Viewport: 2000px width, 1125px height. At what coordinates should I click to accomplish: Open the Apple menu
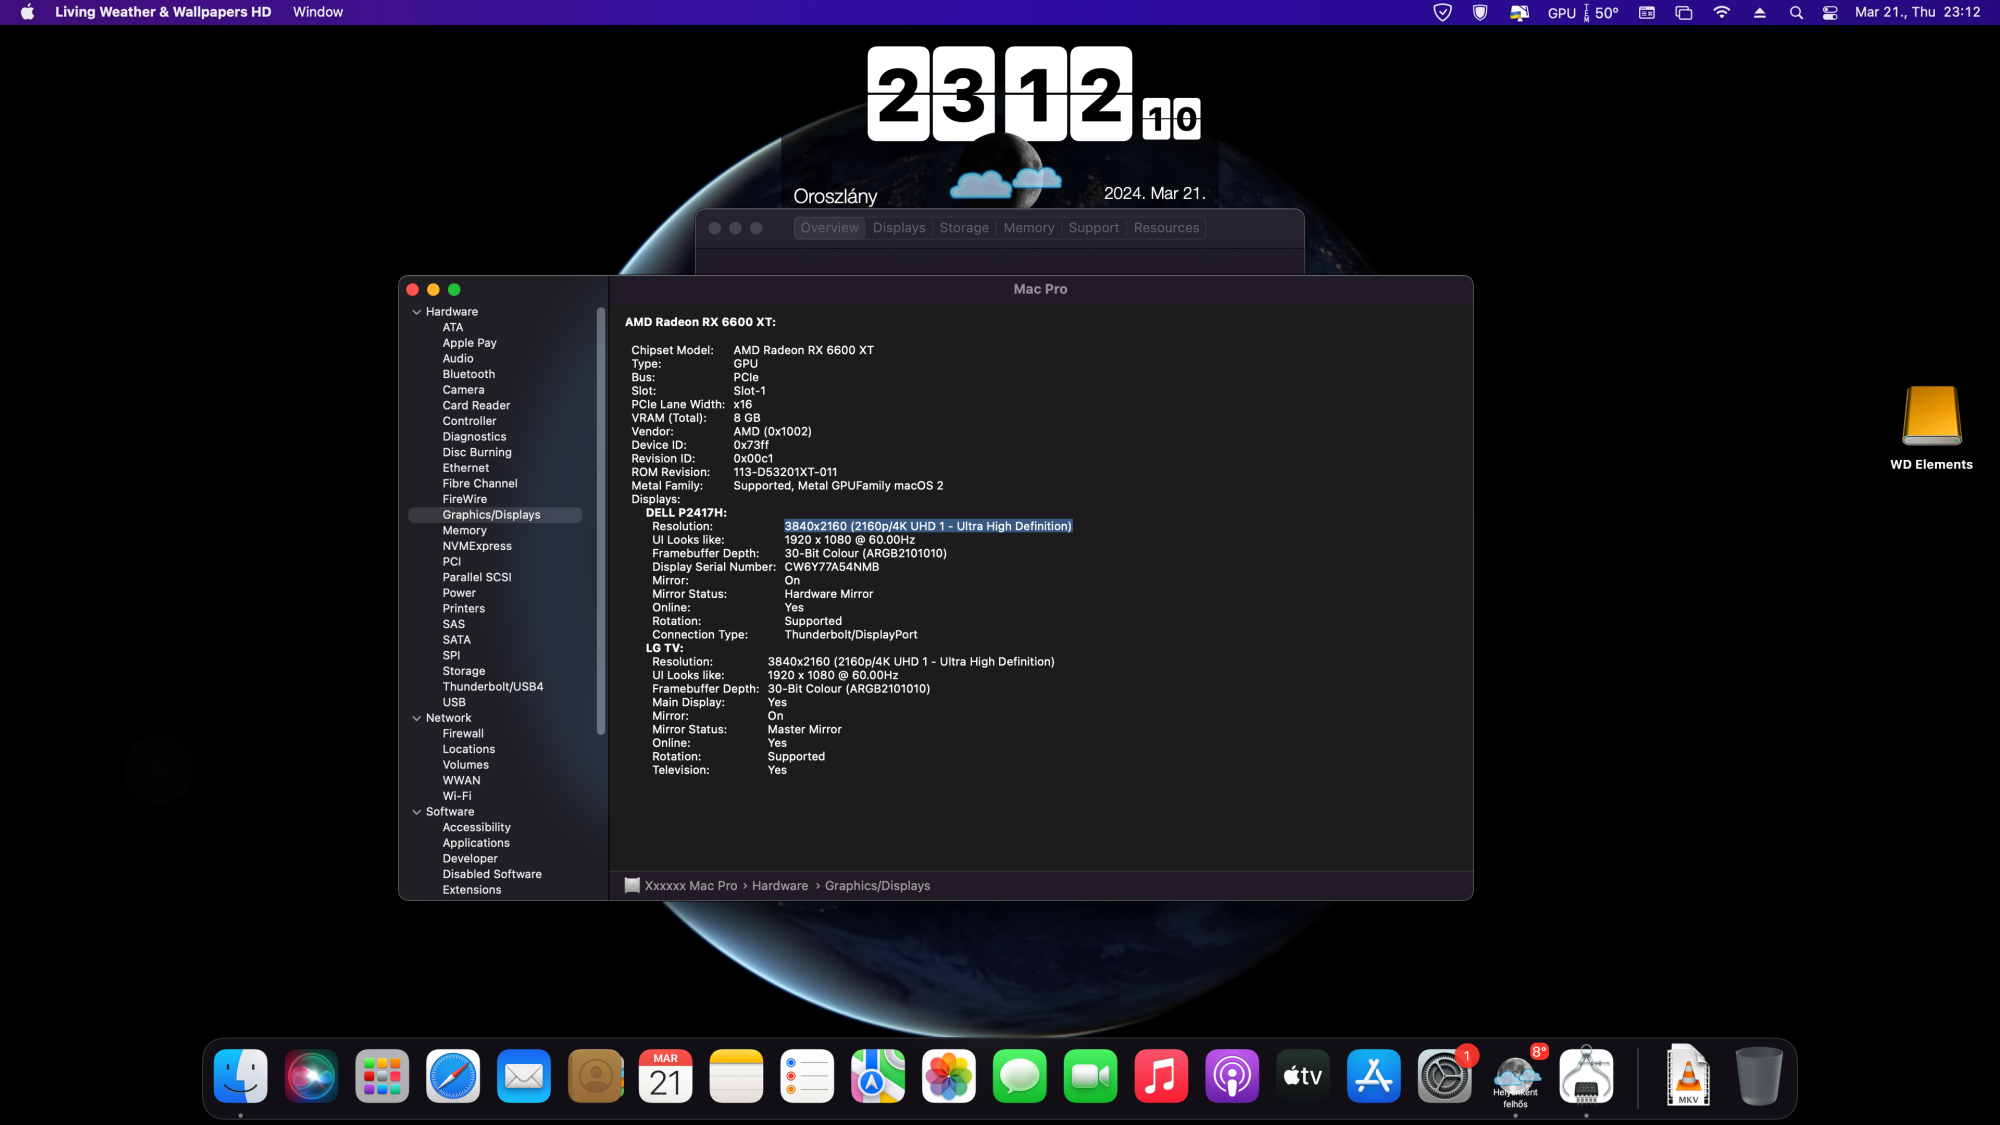(x=27, y=12)
